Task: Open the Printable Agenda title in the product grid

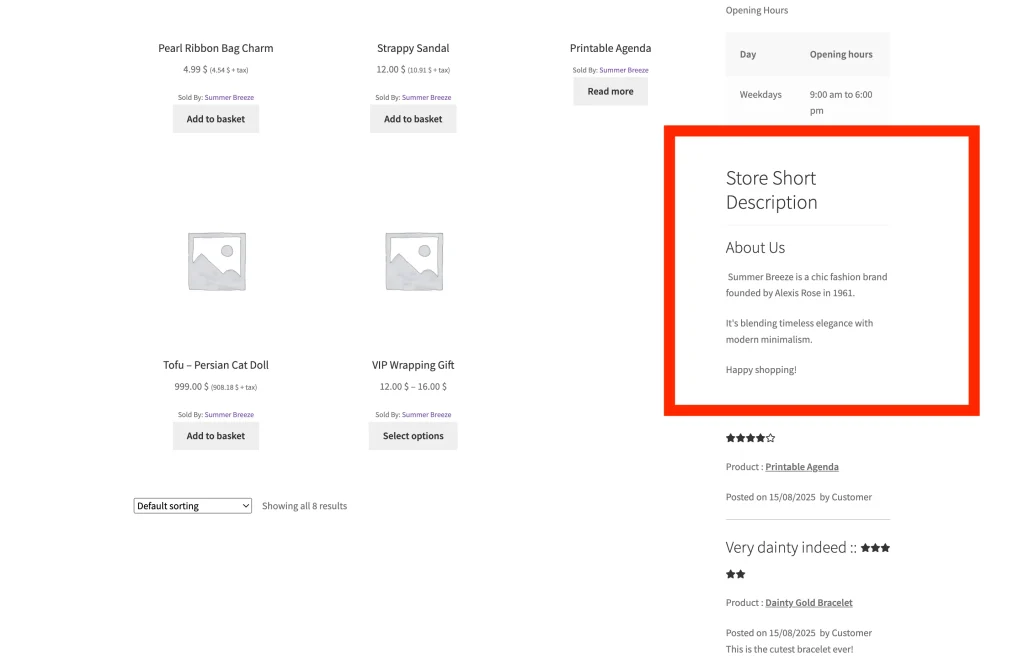Action: click(x=610, y=48)
